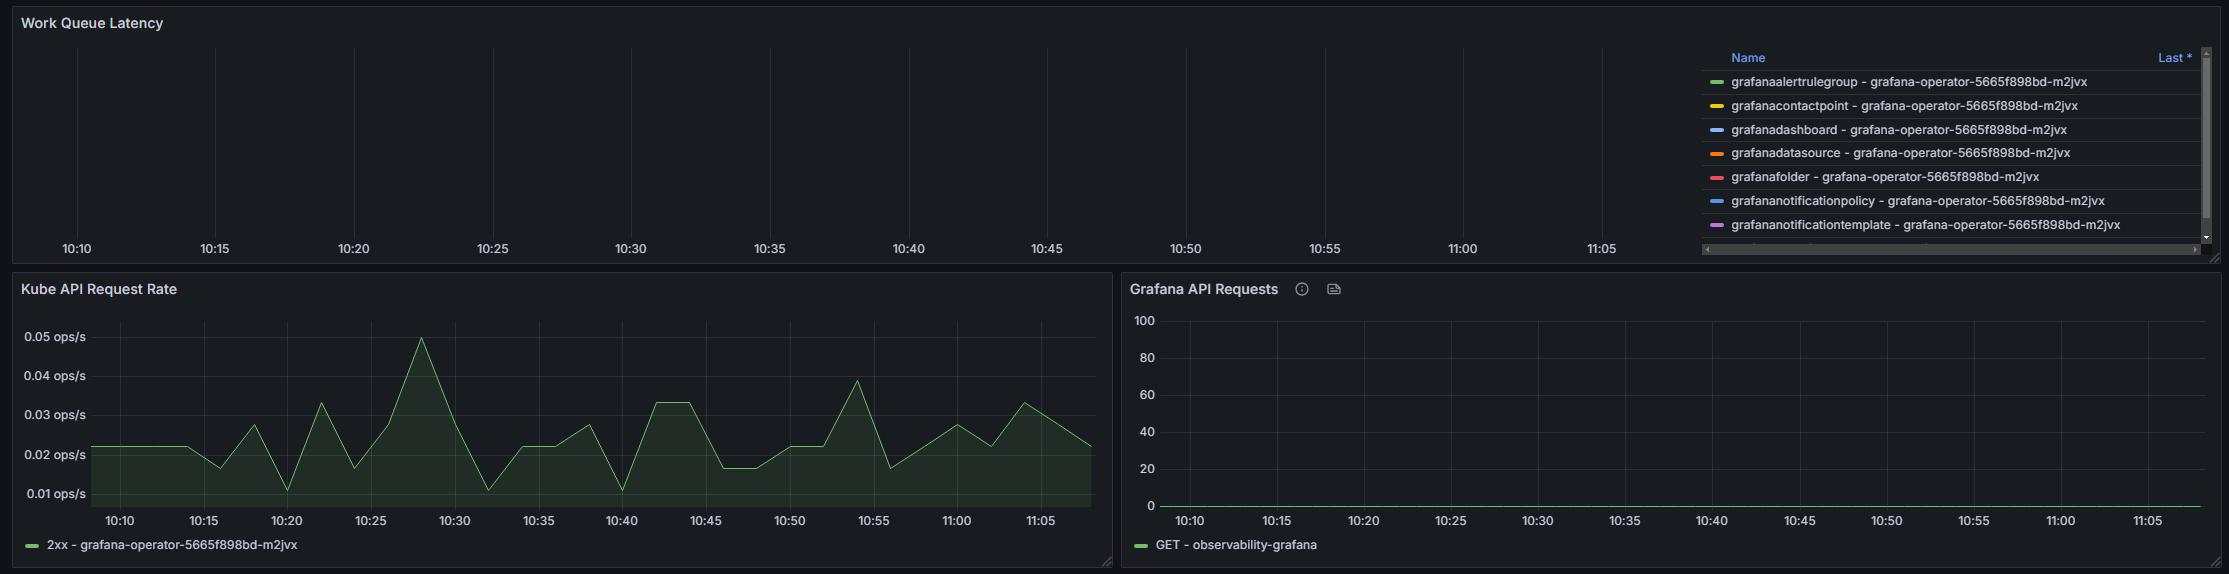This screenshot has height=574, width=2229.
Task: Select the grafanafolder legend entry
Action: pyautogui.click(x=1885, y=177)
